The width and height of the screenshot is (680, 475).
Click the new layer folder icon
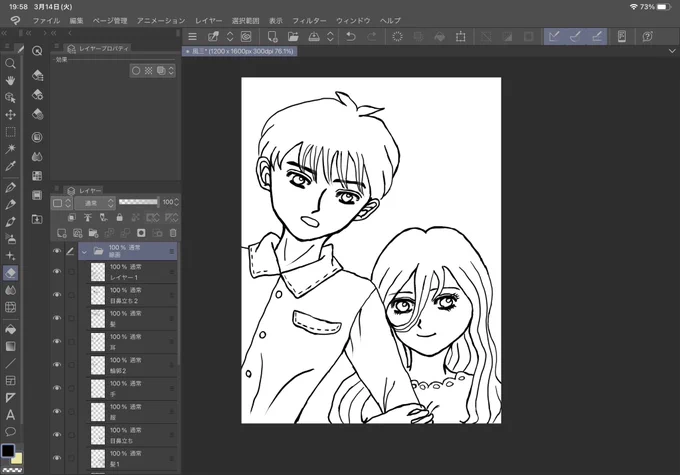[x=93, y=233]
